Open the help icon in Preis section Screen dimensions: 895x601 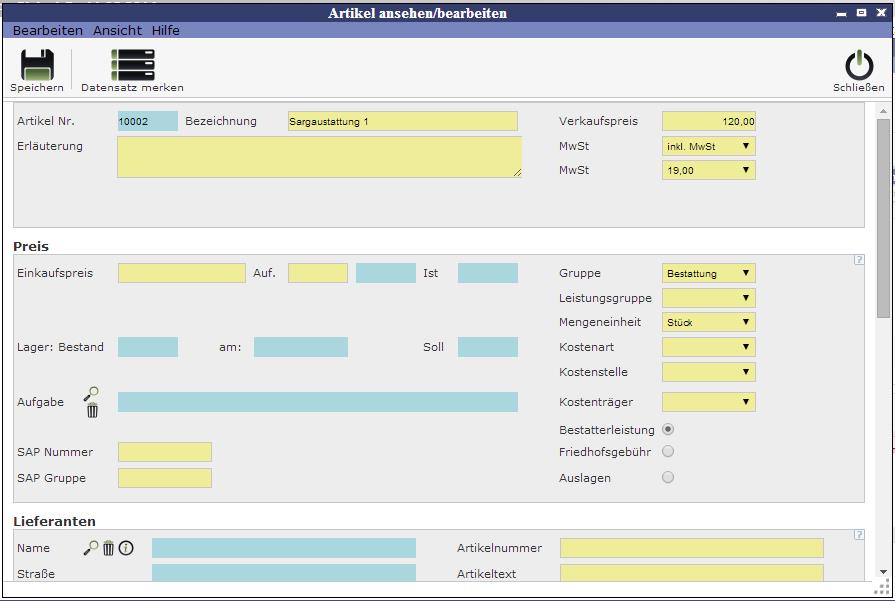859,260
